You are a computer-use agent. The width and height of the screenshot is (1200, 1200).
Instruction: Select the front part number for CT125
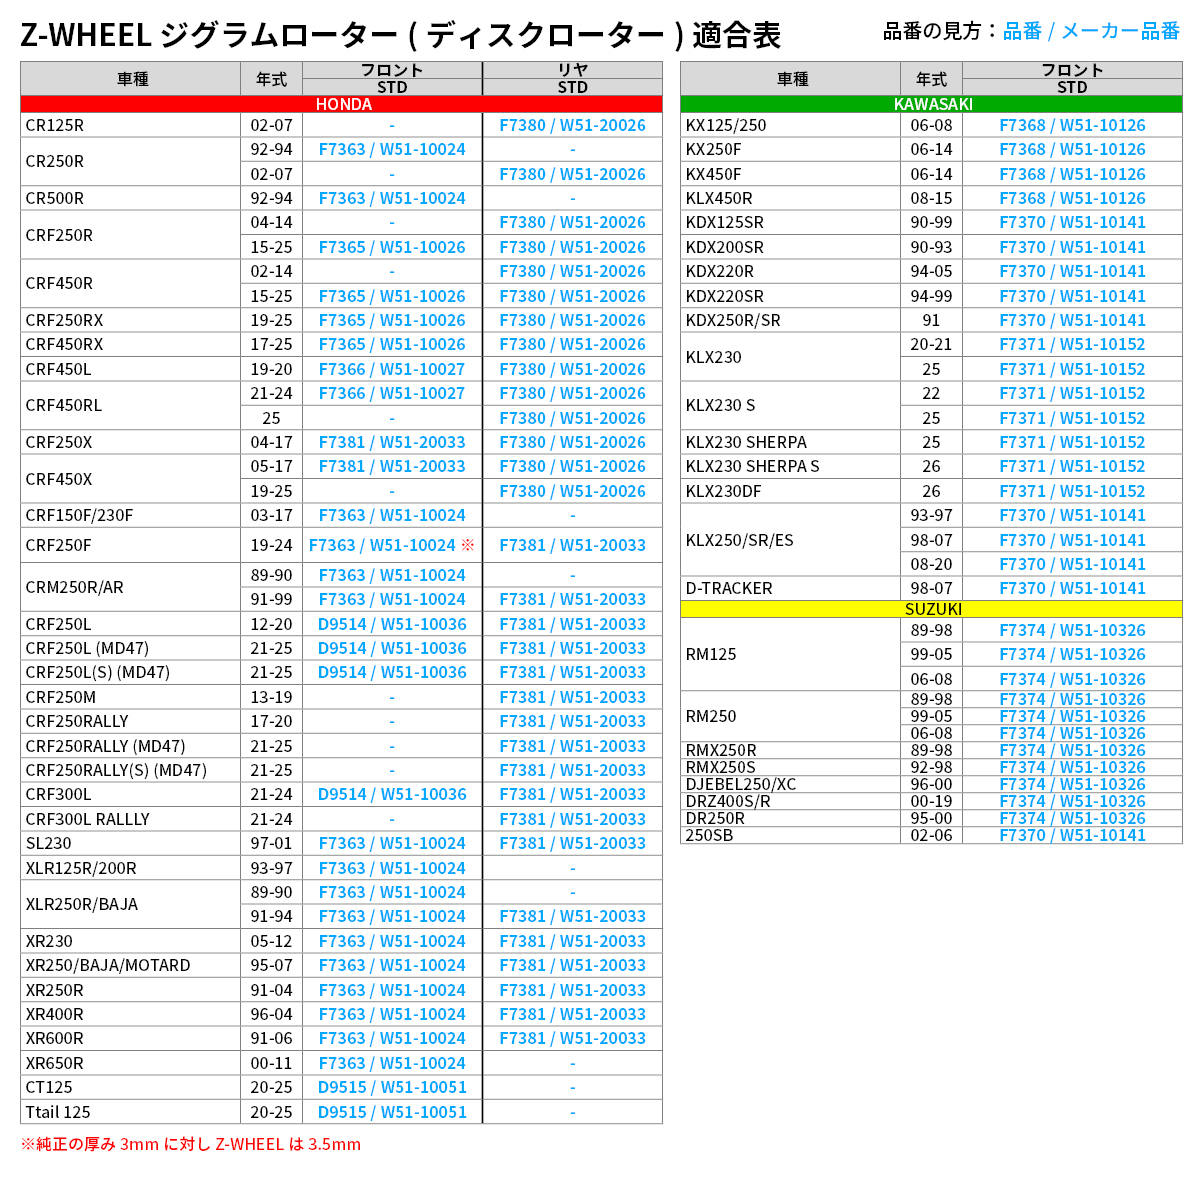click(392, 1087)
